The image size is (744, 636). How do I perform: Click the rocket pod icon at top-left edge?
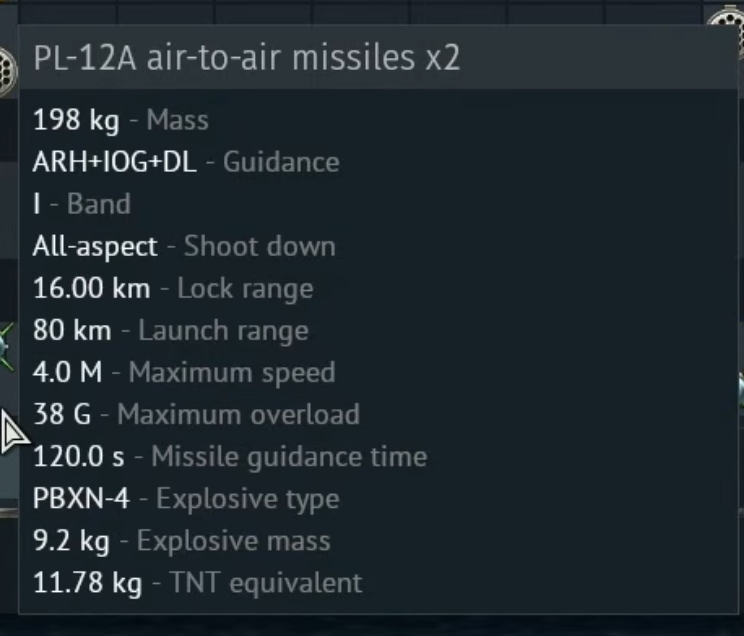point(7,68)
